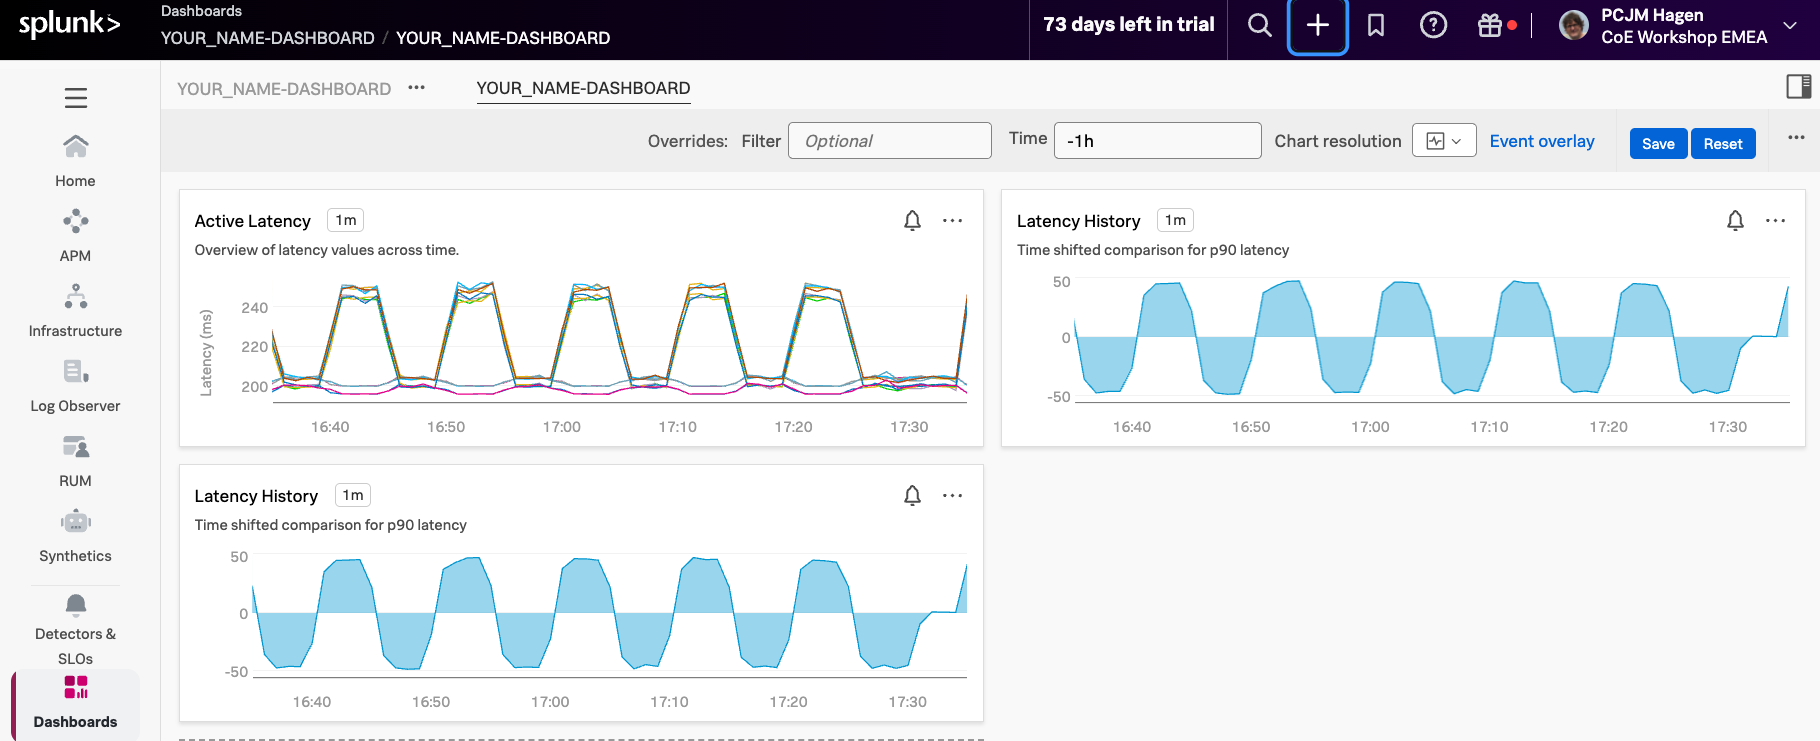The width and height of the screenshot is (1820, 741).
Task: Open the search magnifier in header
Action: tap(1259, 26)
